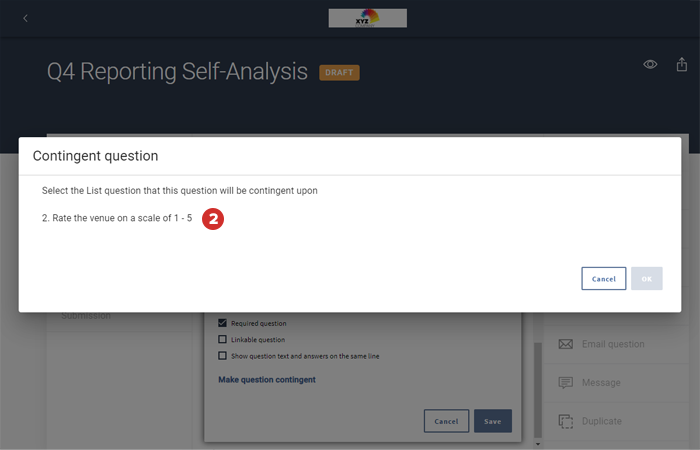
Task: Click the XYZ logo in the header
Action: [x=367, y=18]
